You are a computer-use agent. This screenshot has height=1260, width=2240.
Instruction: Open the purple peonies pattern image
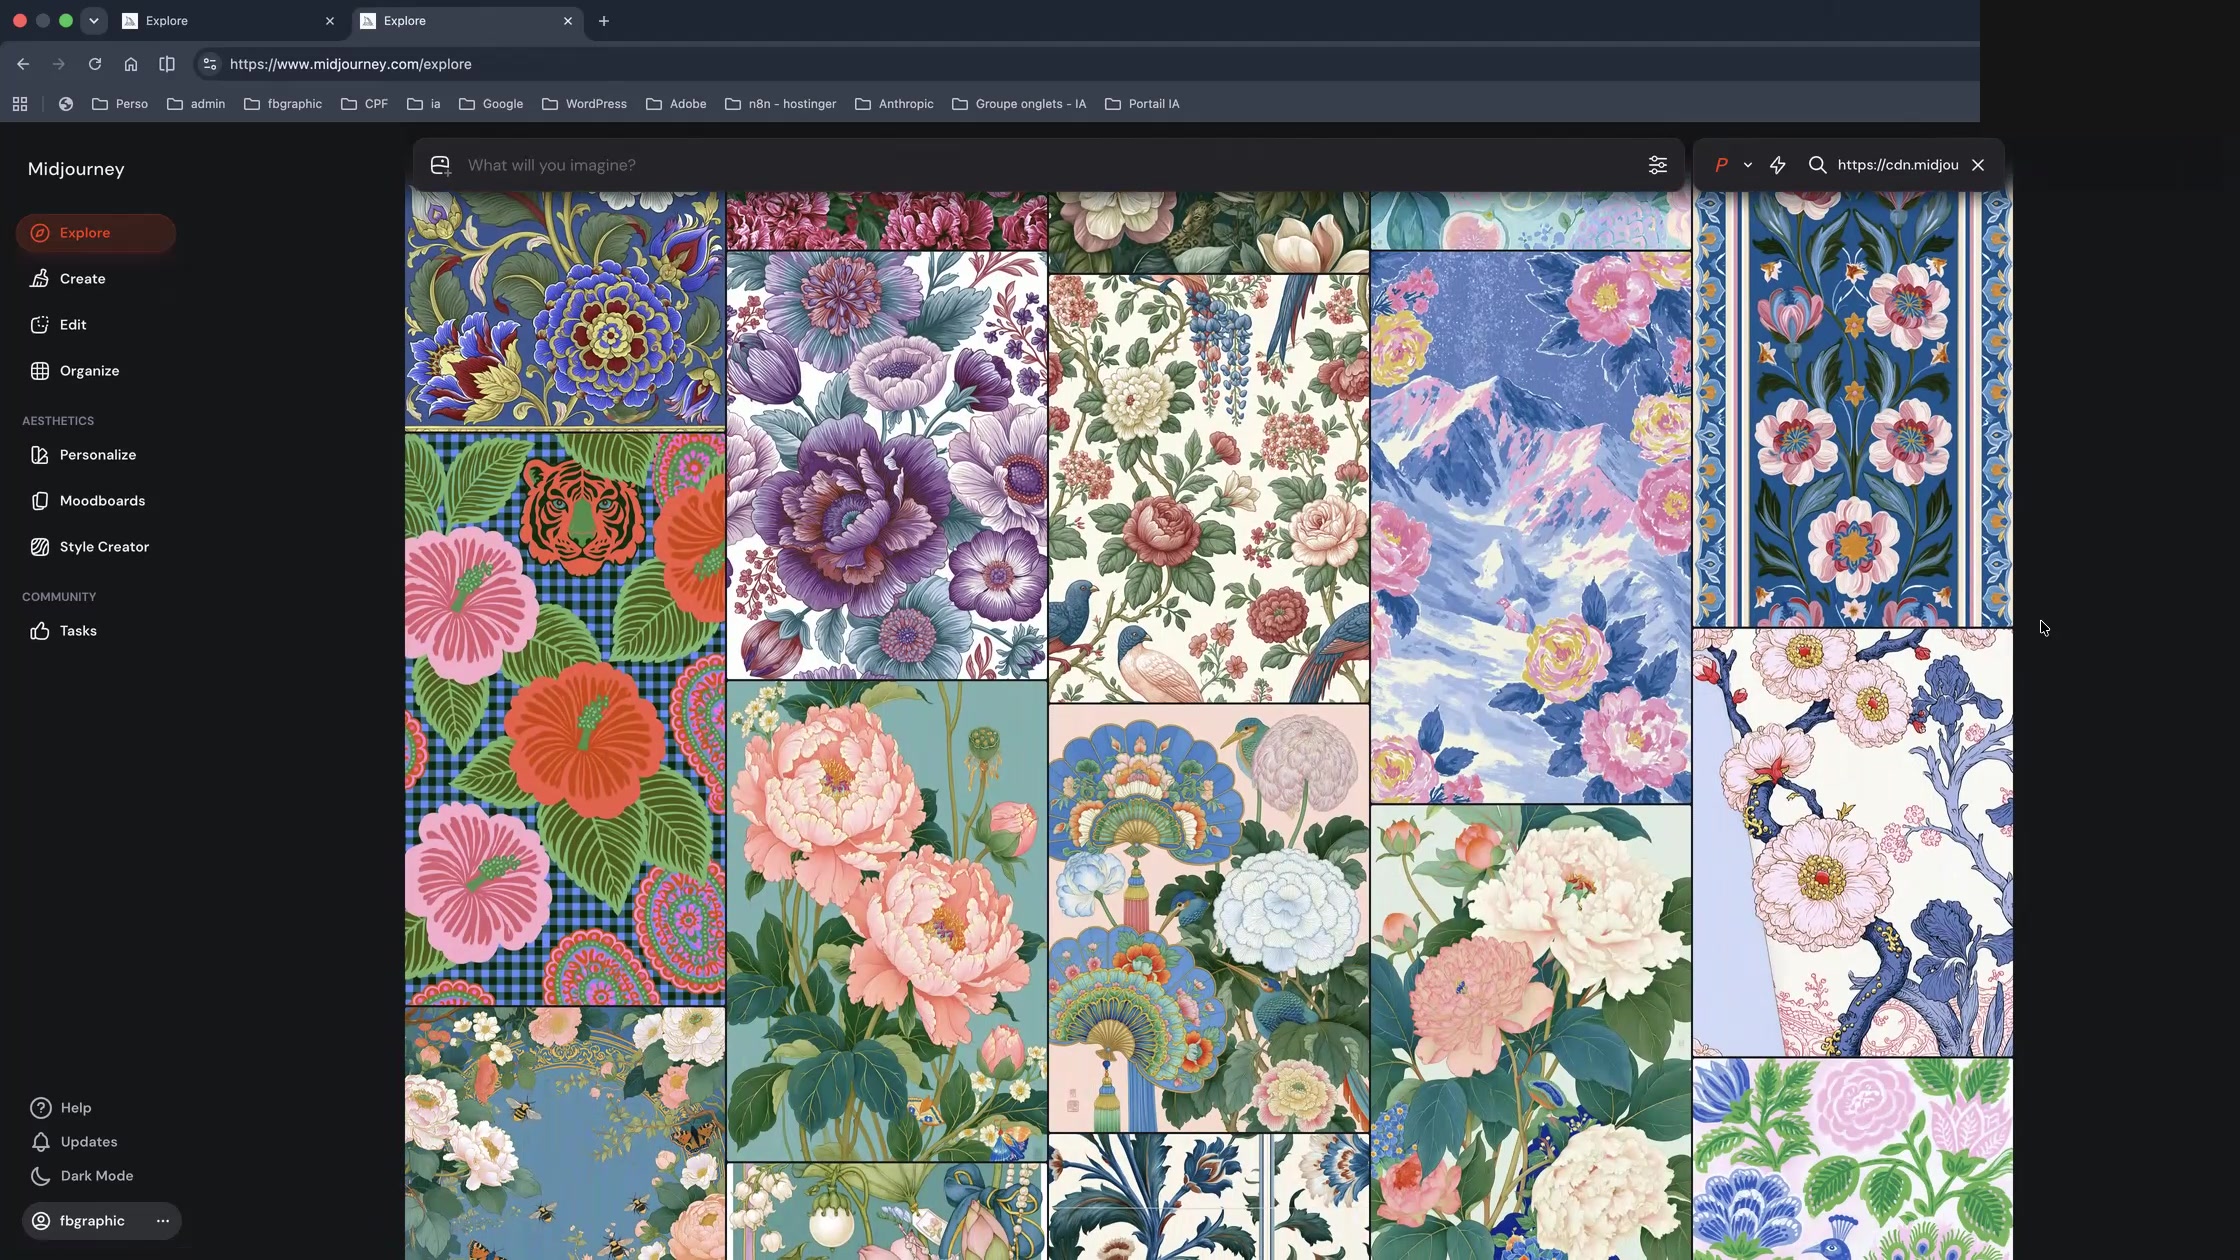point(887,465)
